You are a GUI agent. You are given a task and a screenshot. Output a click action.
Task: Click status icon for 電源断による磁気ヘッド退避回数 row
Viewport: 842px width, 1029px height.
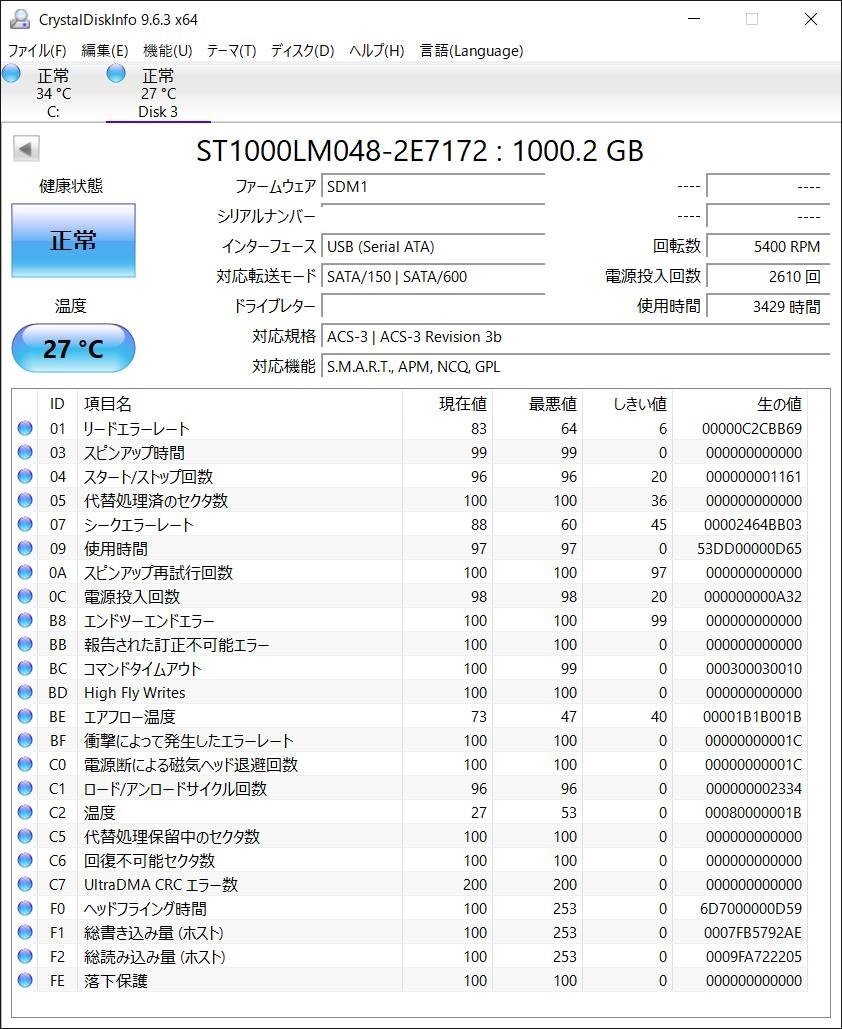(25, 764)
